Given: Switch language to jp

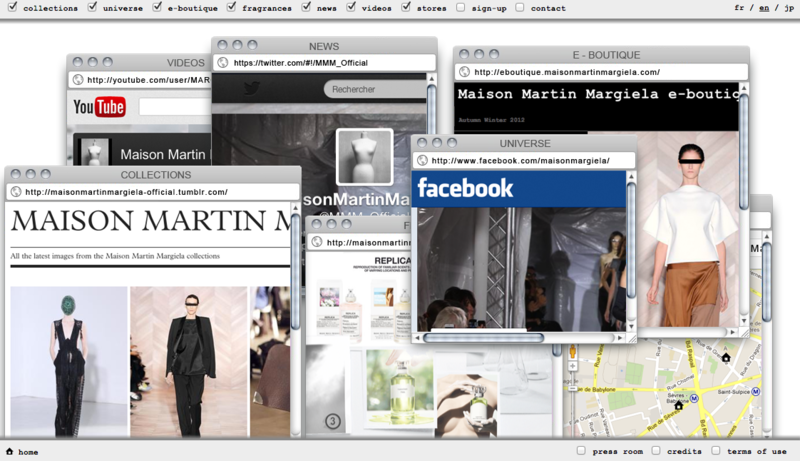Looking at the screenshot, I should (x=789, y=8).
